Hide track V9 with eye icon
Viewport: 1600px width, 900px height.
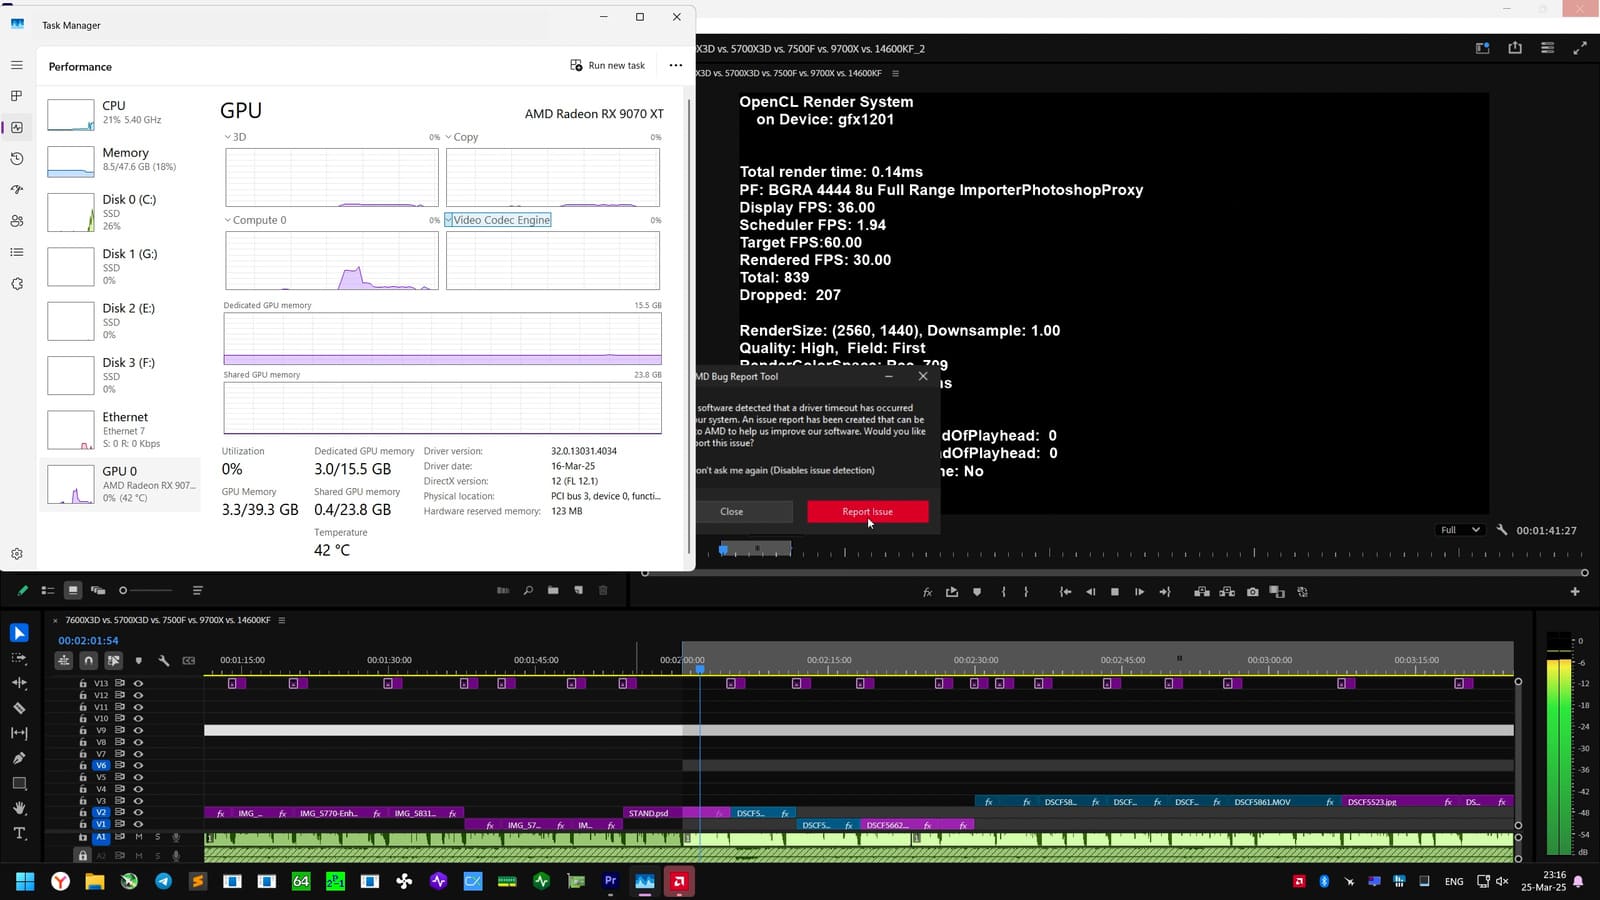[x=138, y=730]
